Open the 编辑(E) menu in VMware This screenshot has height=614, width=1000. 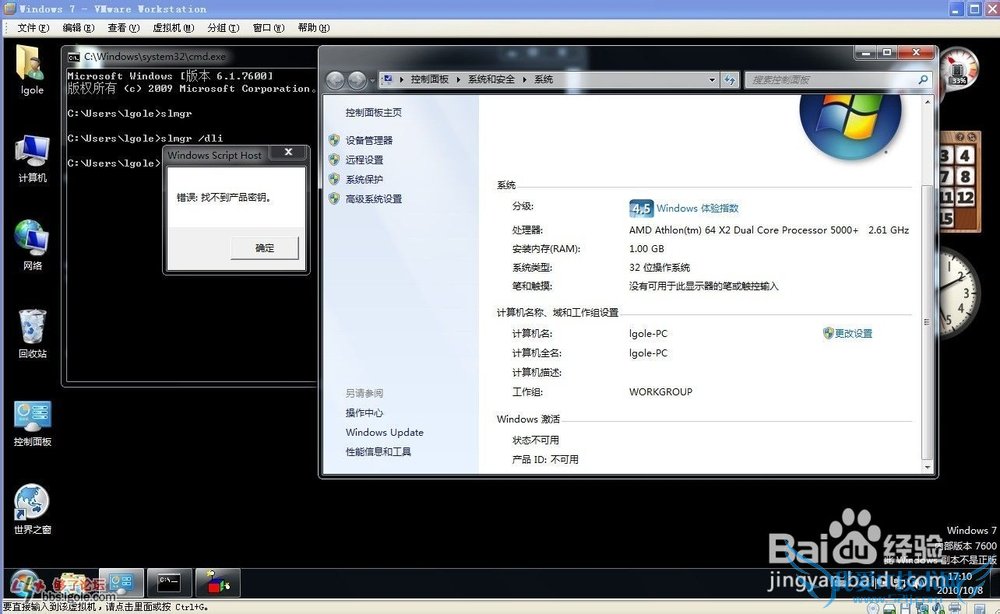[x=78, y=28]
